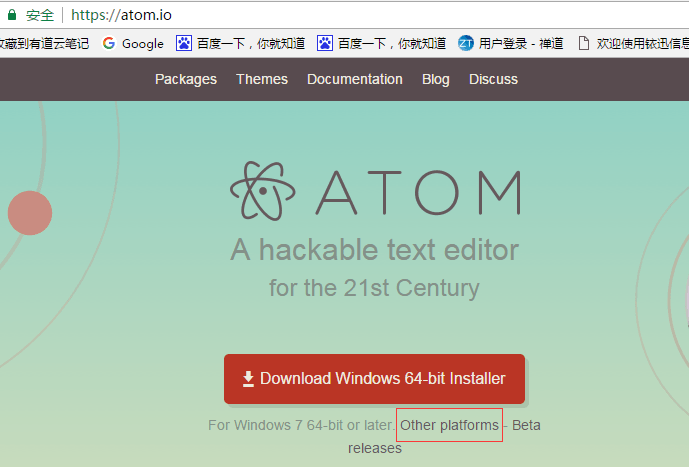Viewport: 689px width, 467px height.
Task: Open the Themes nav item
Action: click(262, 79)
